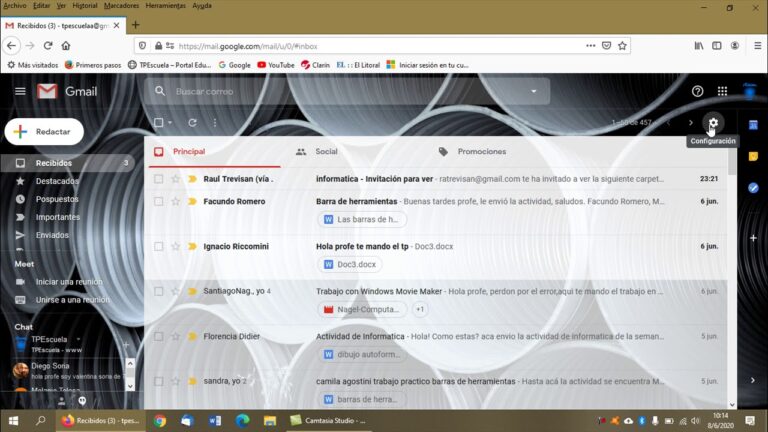768x432 pixels.
Task: Open the Google apps grid
Action: pos(722,91)
